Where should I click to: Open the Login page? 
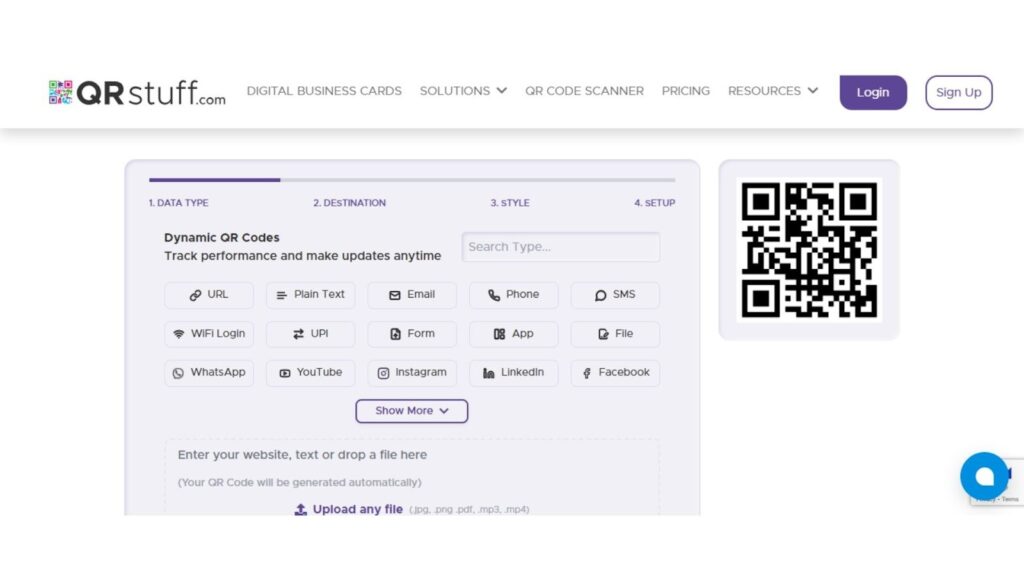click(x=872, y=91)
